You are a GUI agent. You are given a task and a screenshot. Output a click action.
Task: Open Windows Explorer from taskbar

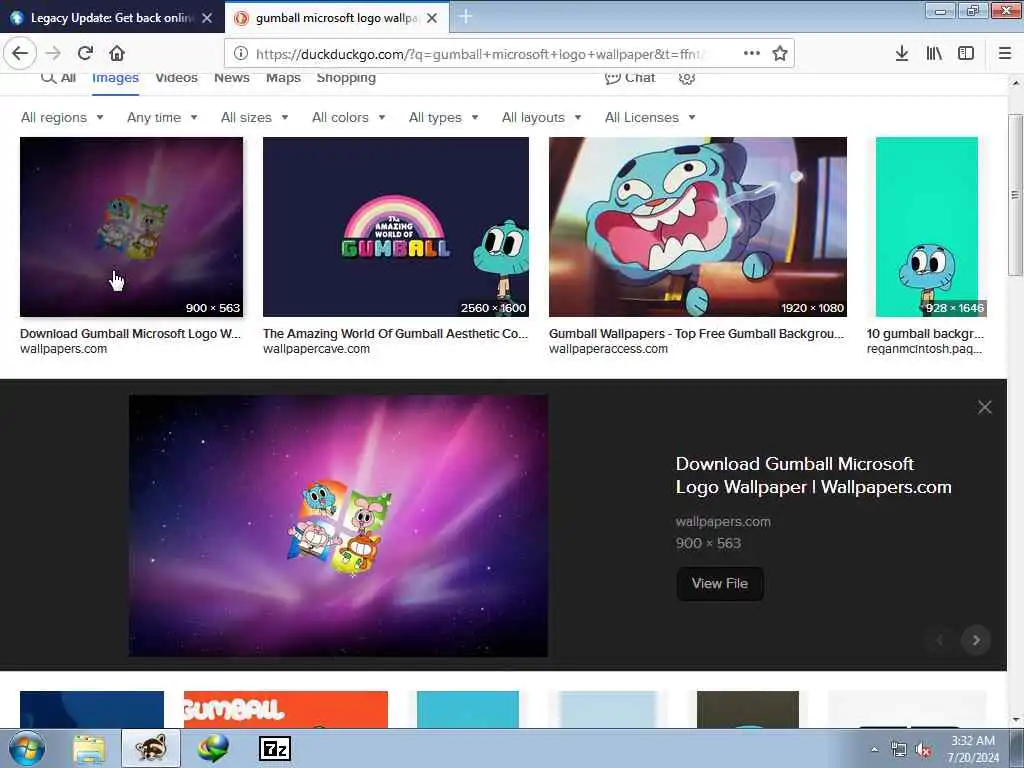point(89,748)
